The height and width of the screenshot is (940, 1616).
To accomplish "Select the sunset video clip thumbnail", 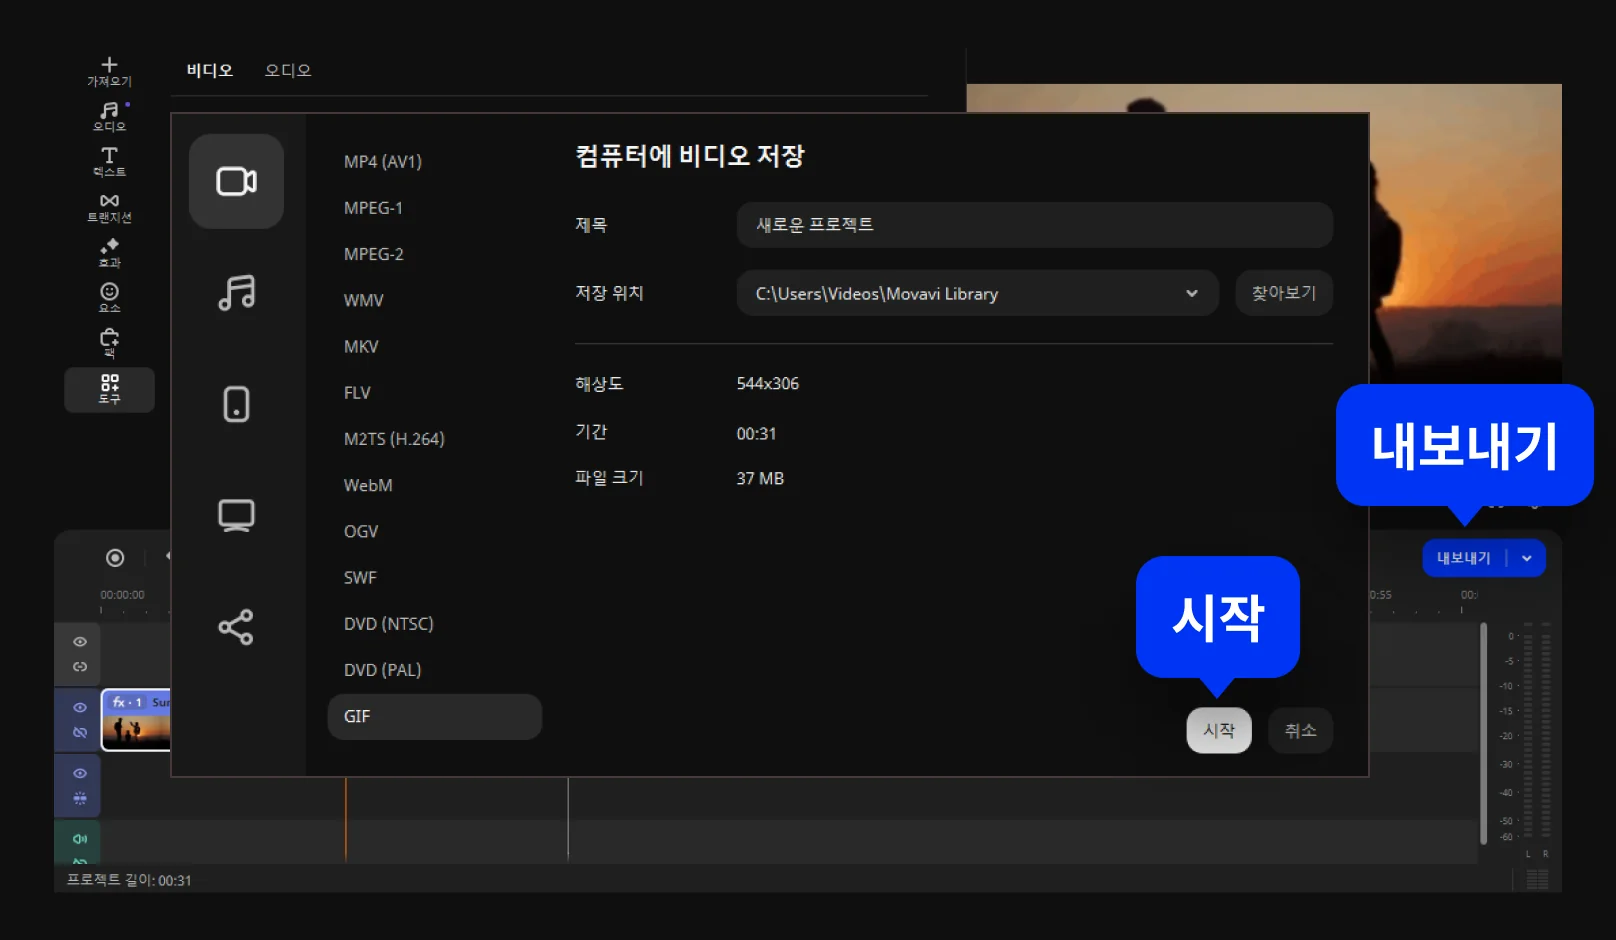I will 136,720.
